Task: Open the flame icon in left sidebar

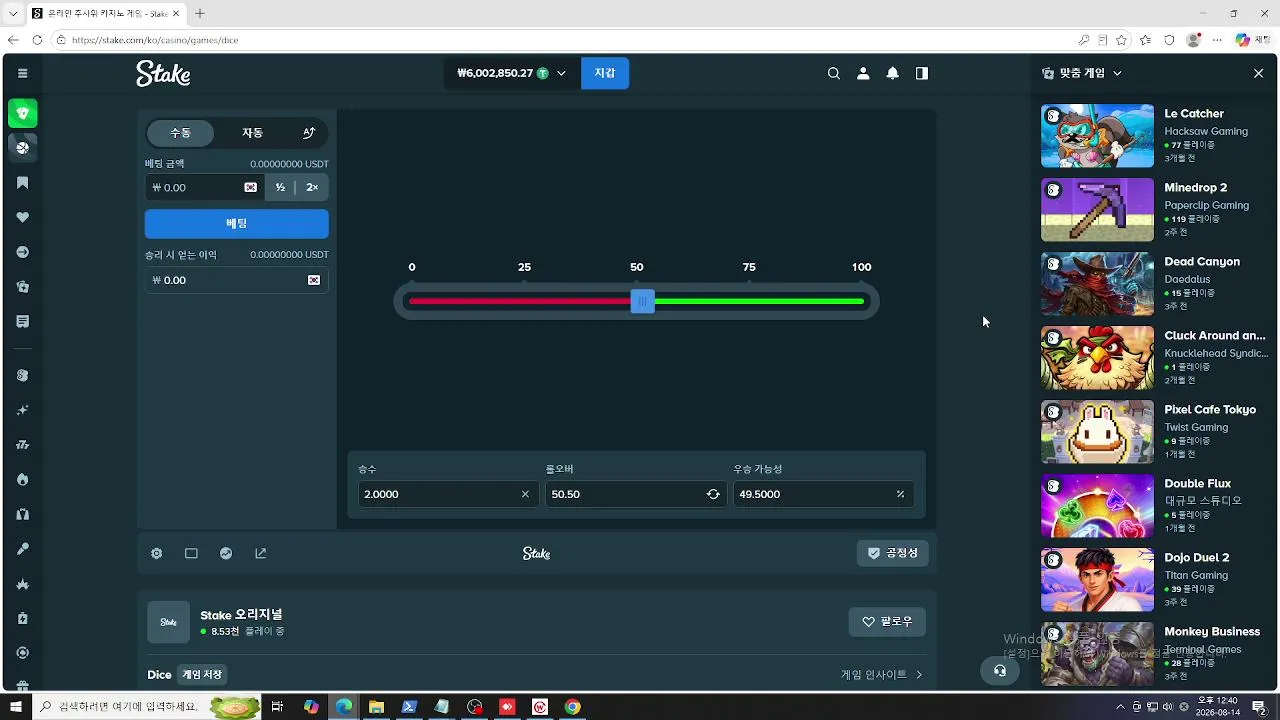Action: pos(22,480)
